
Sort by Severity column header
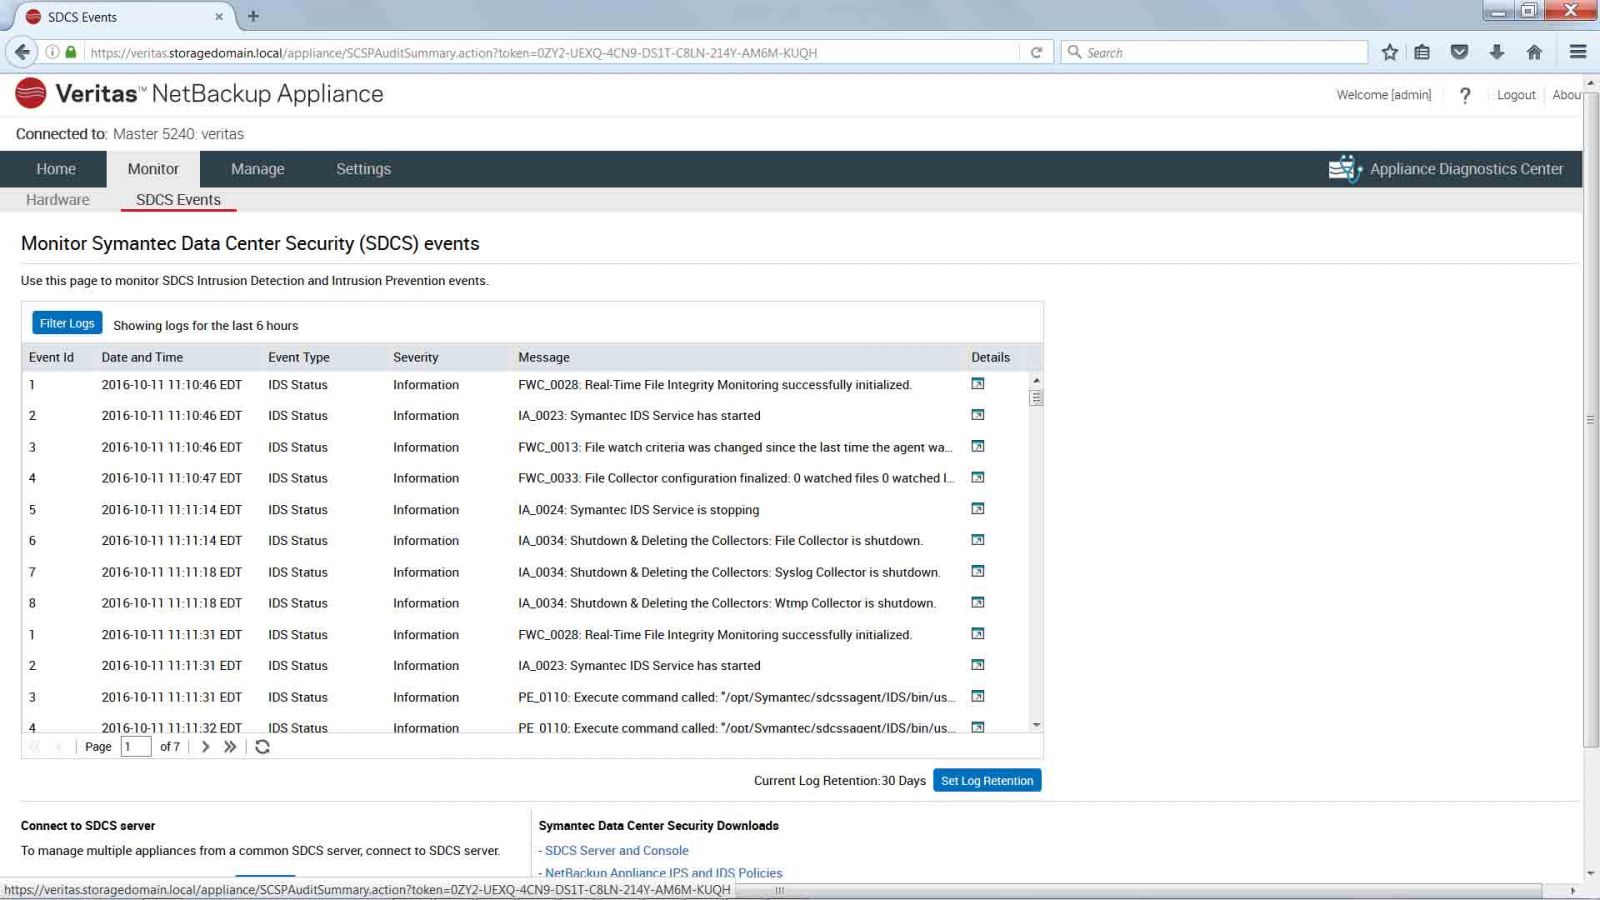pyautogui.click(x=415, y=357)
